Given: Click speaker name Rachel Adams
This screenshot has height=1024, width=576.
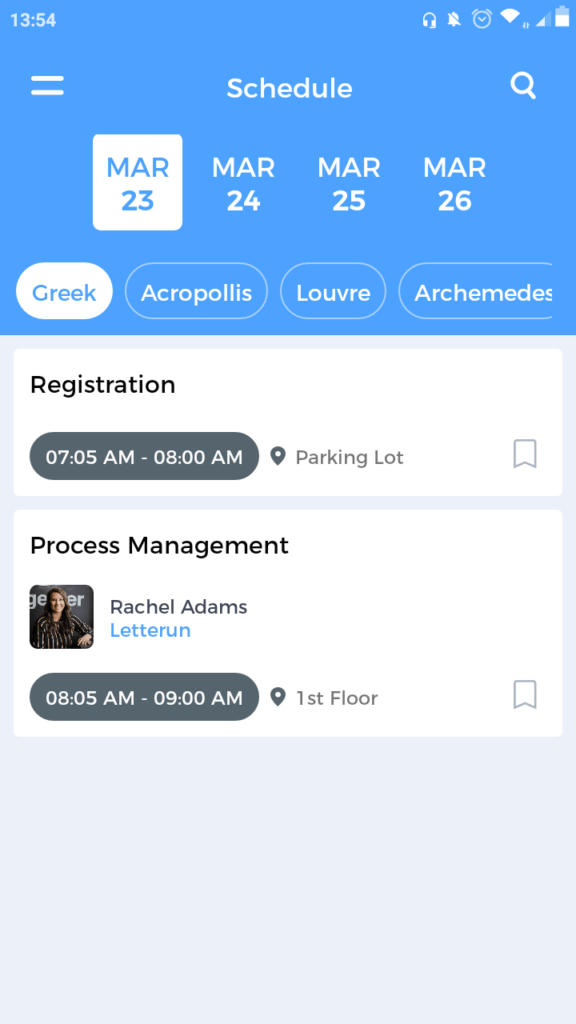Looking at the screenshot, I should pos(178,607).
